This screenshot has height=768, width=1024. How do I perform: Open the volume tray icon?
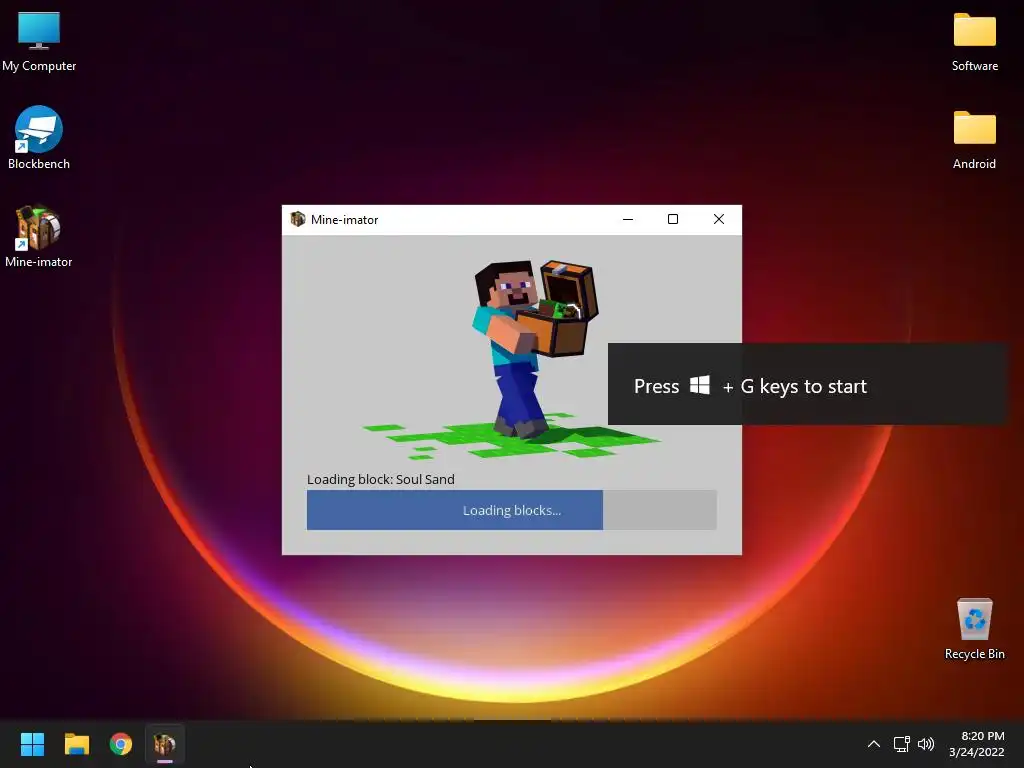tap(926, 744)
